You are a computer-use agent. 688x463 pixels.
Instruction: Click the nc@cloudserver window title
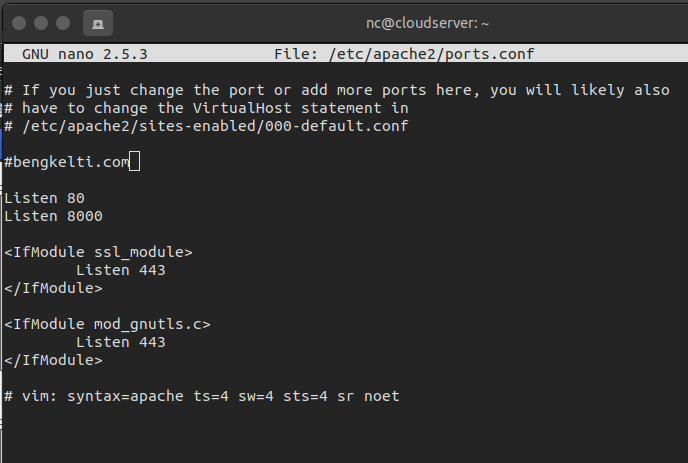[427, 23]
